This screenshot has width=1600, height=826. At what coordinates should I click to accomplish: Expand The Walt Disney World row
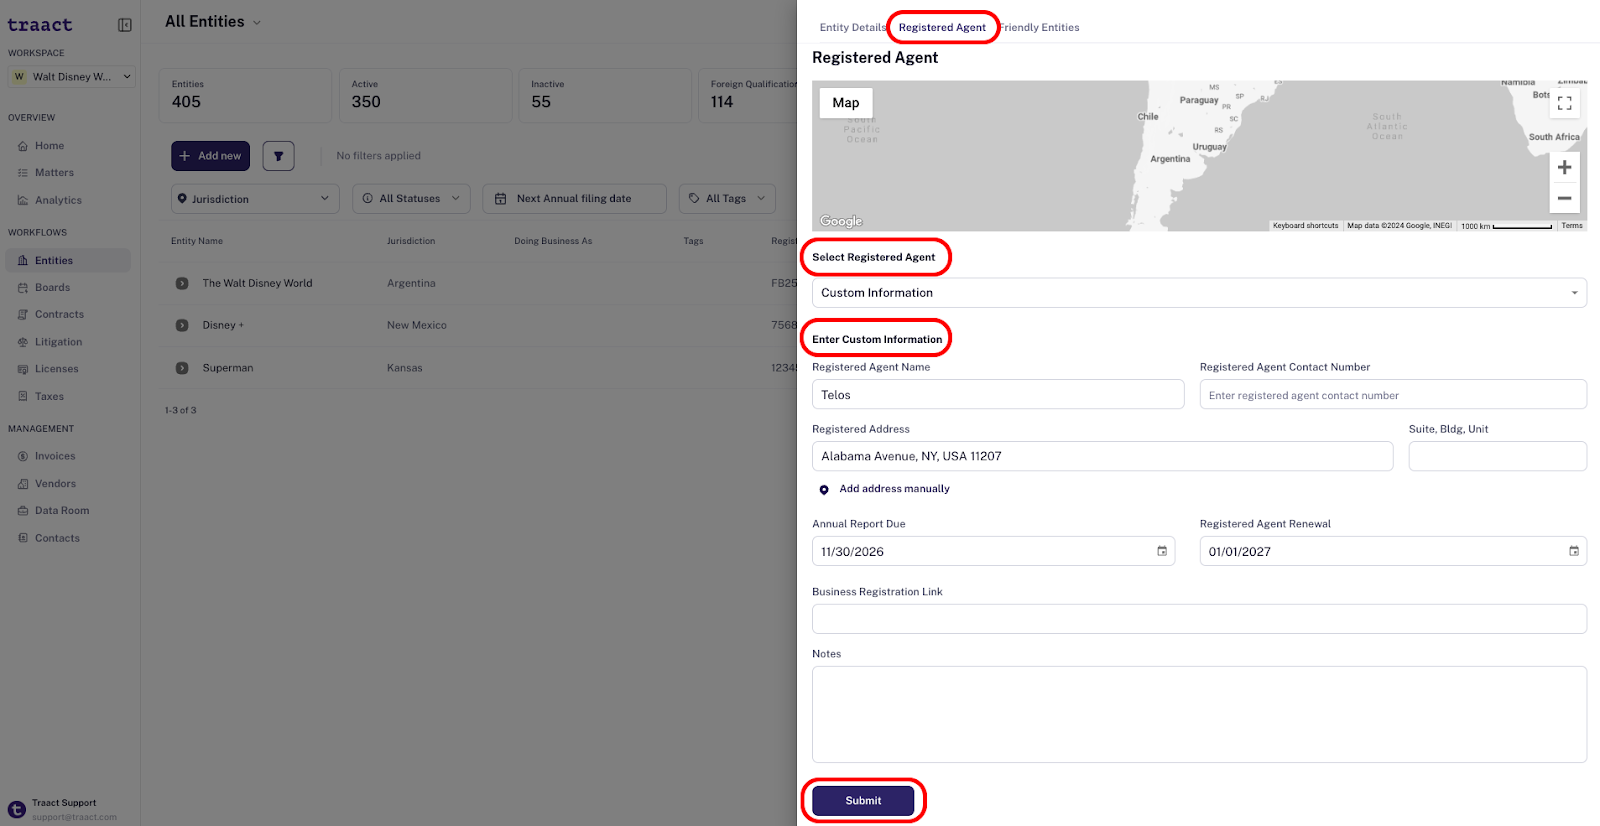(182, 284)
